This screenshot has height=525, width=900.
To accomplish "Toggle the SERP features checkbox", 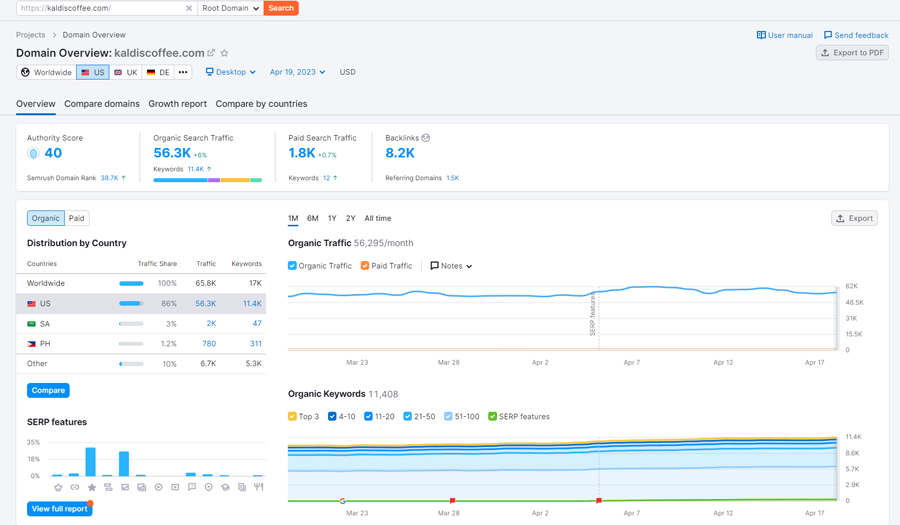I will 492,417.
